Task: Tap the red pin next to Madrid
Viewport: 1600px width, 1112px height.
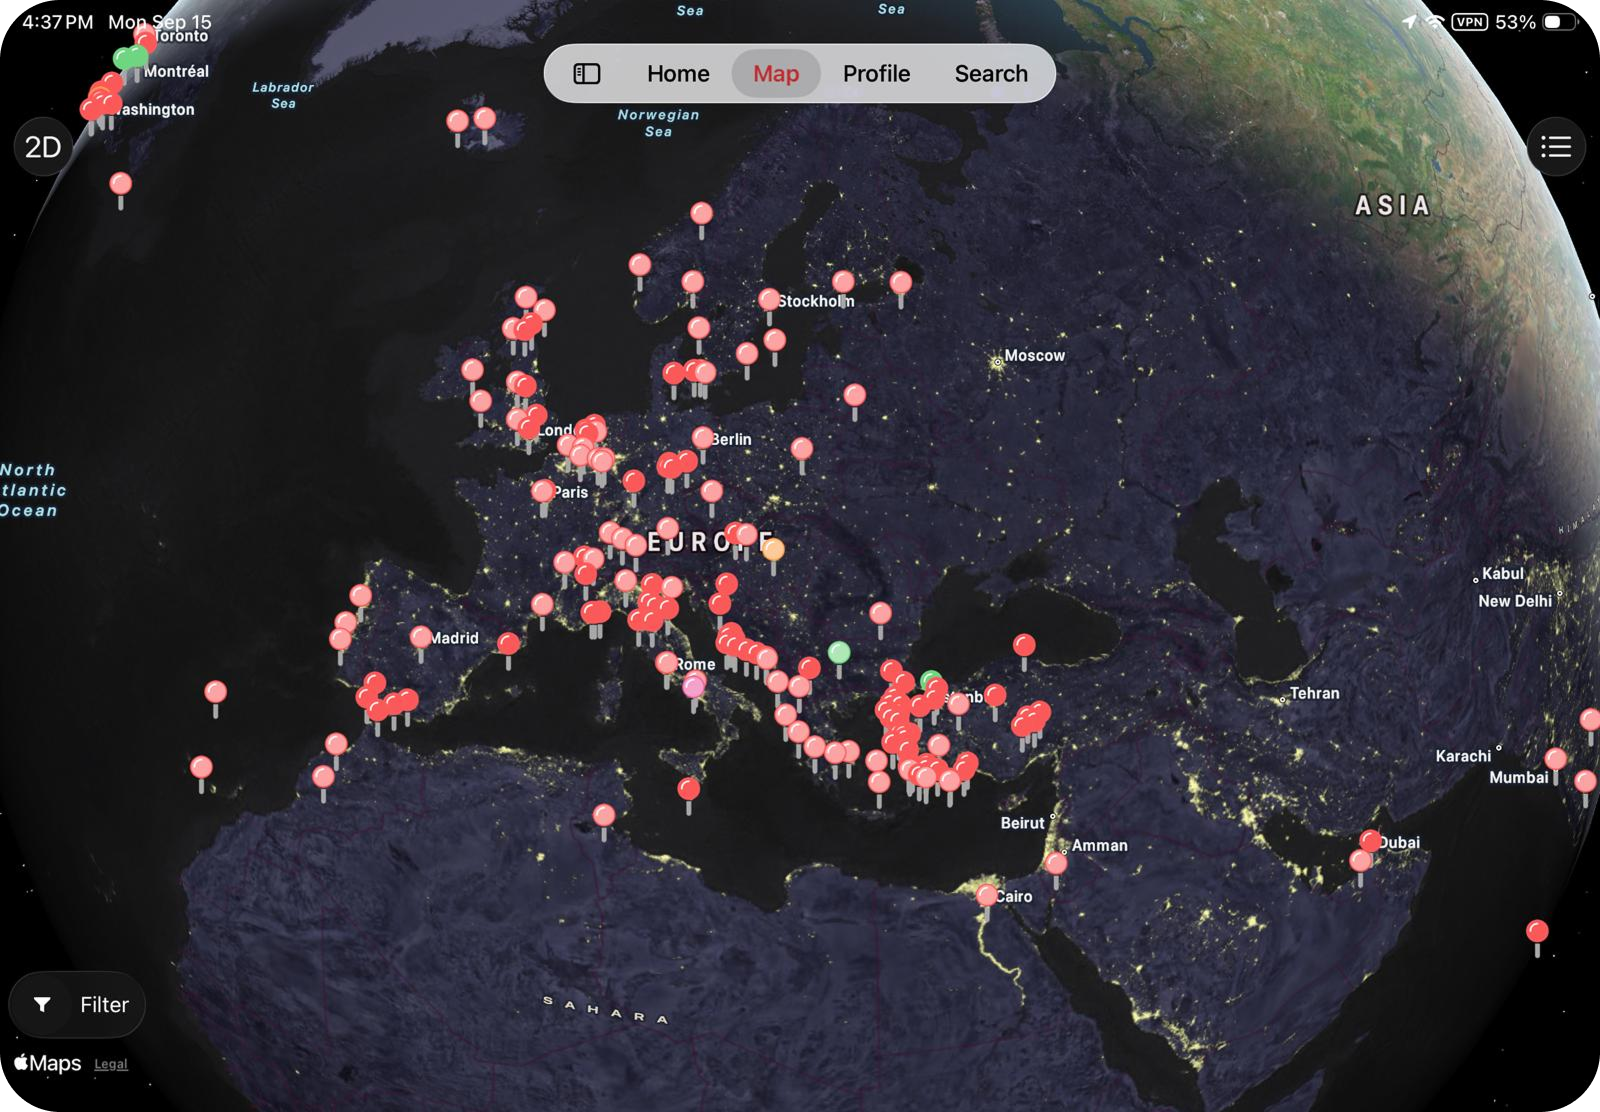Action: tap(421, 637)
